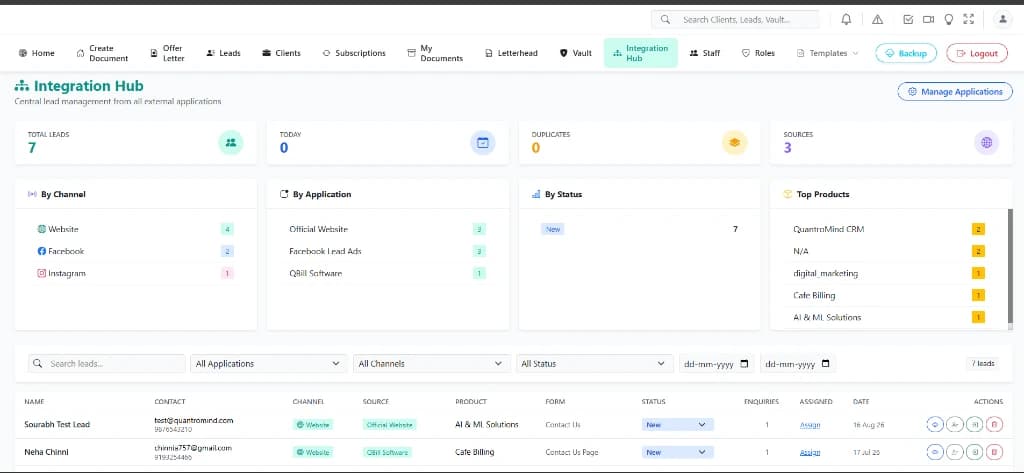Open Letterhead section

[x=511, y=53]
